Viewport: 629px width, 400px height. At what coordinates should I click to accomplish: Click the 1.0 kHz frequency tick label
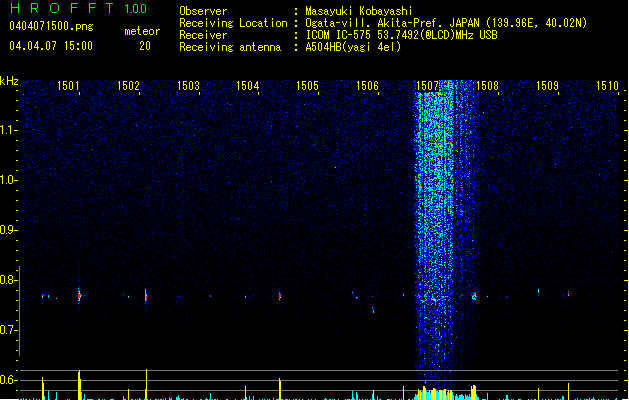8,180
